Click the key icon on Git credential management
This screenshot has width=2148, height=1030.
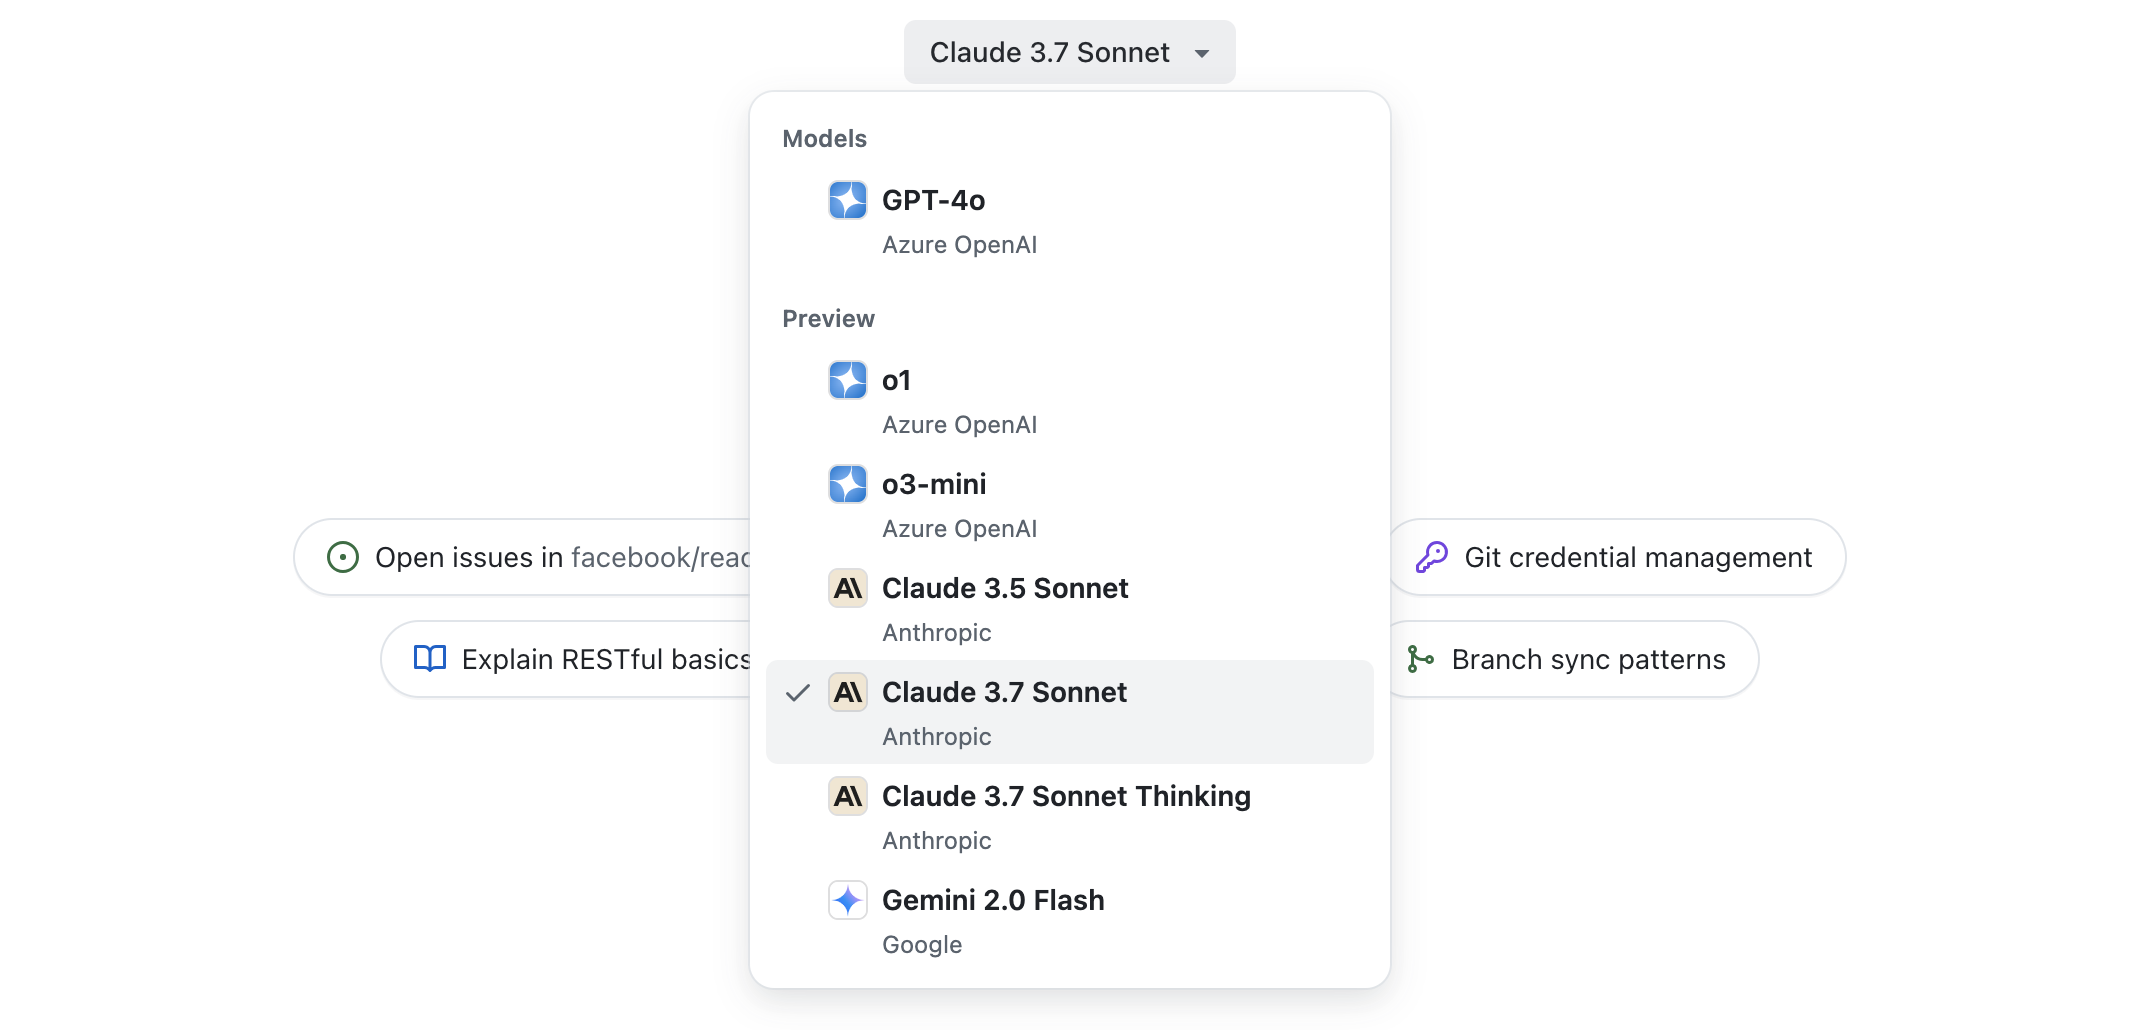click(1431, 557)
